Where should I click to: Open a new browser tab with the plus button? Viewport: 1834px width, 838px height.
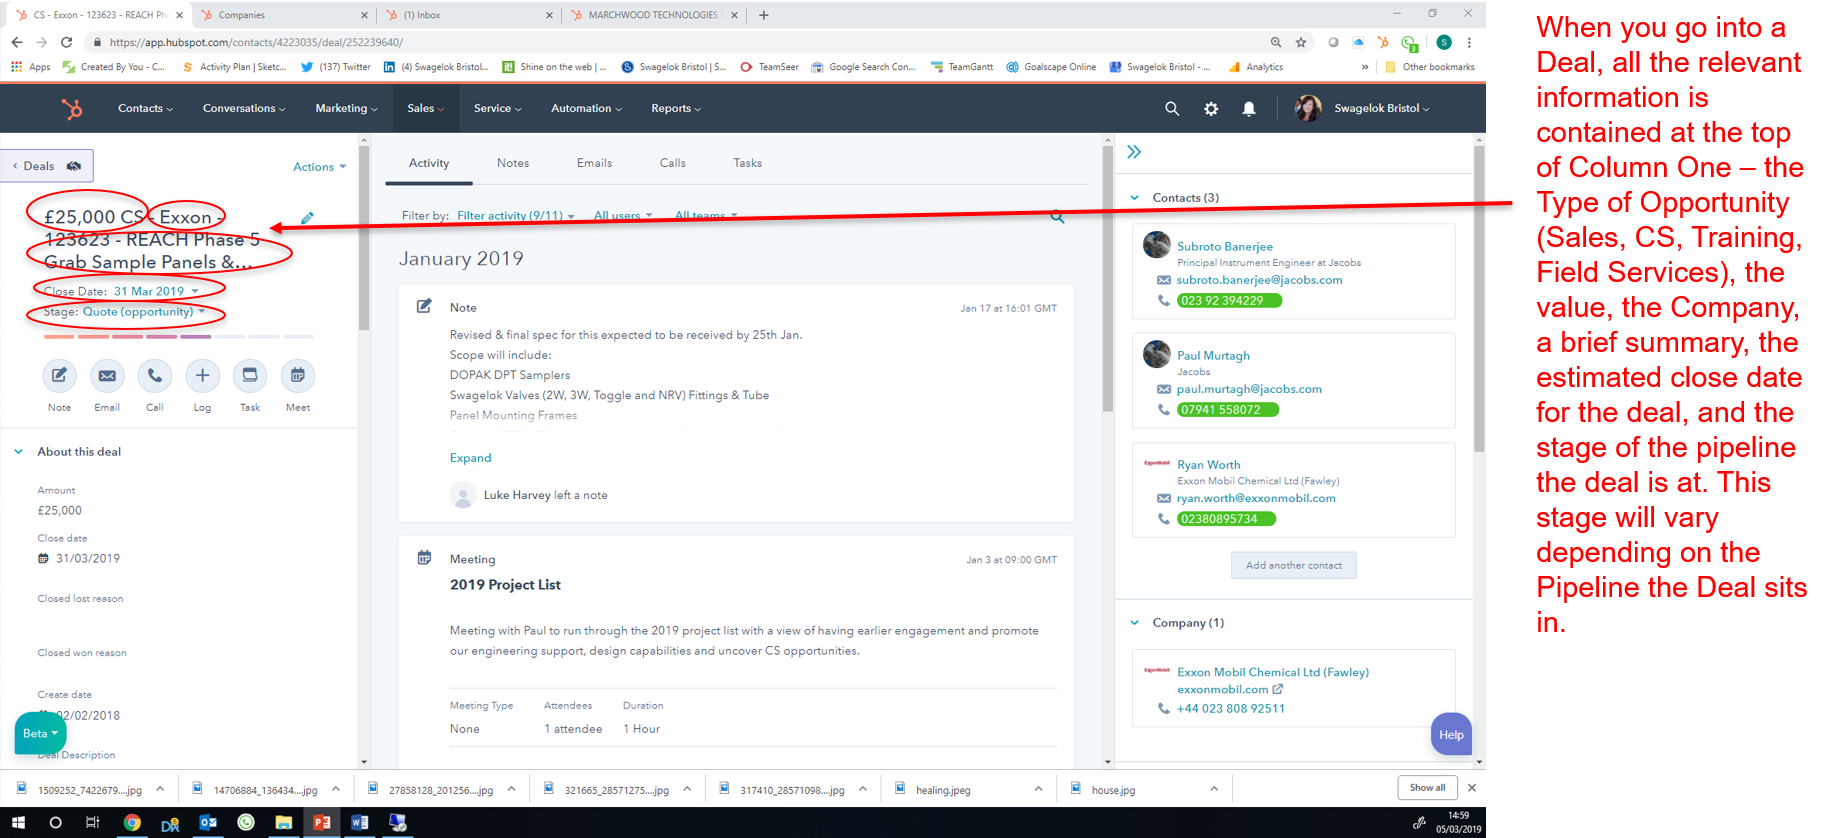(764, 15)
